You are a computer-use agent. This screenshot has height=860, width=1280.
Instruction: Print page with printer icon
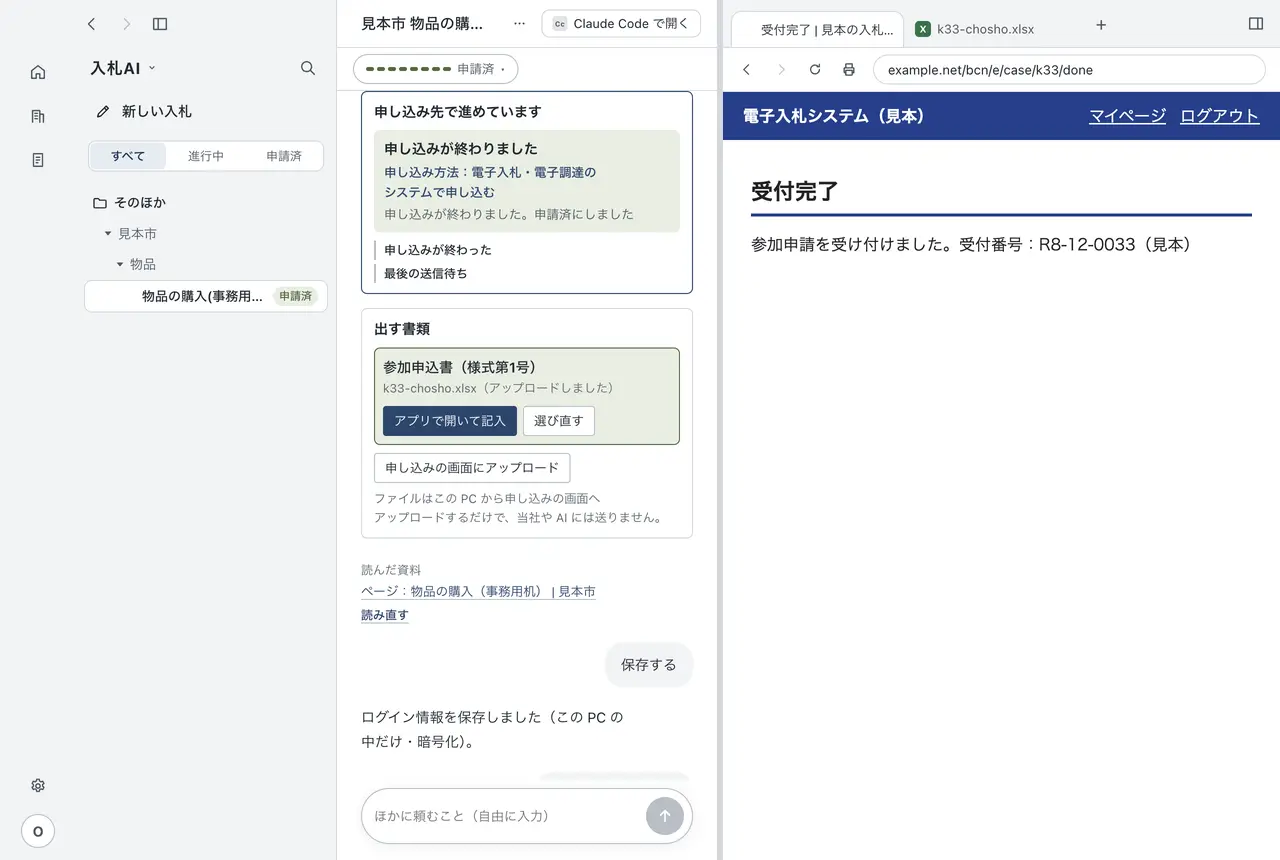coord(849,70)
